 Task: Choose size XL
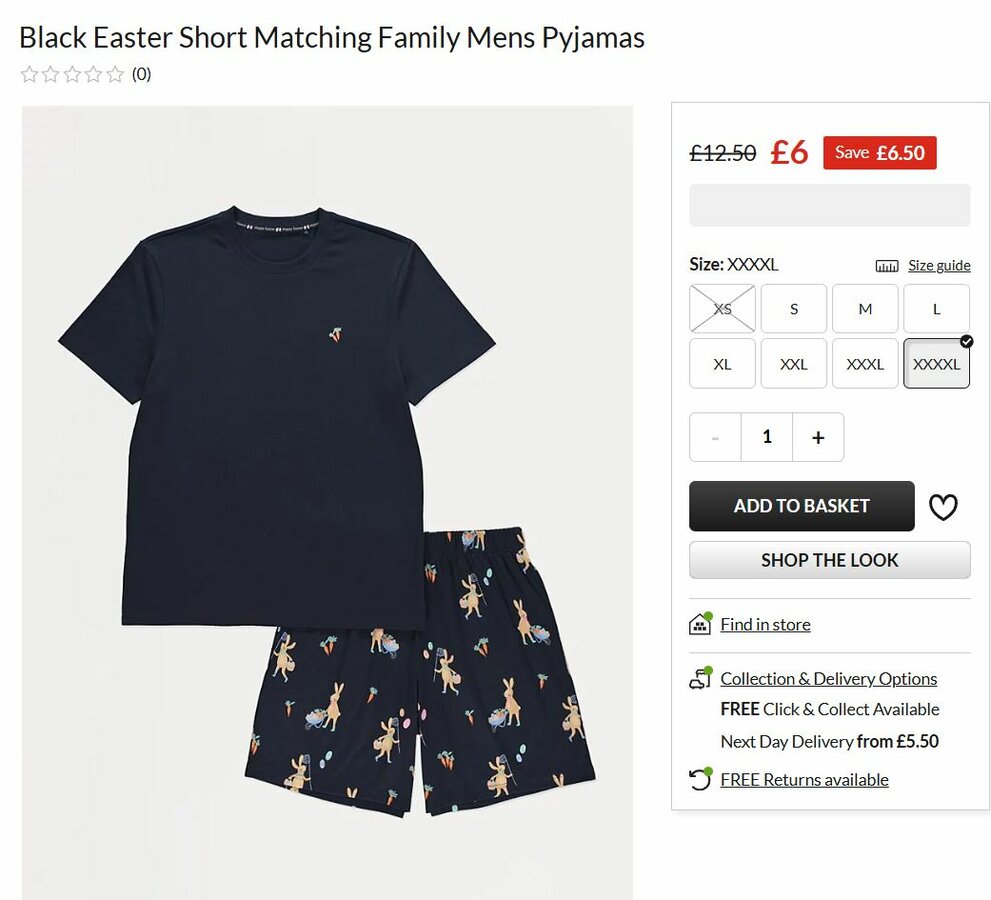[x=722, y=364]
